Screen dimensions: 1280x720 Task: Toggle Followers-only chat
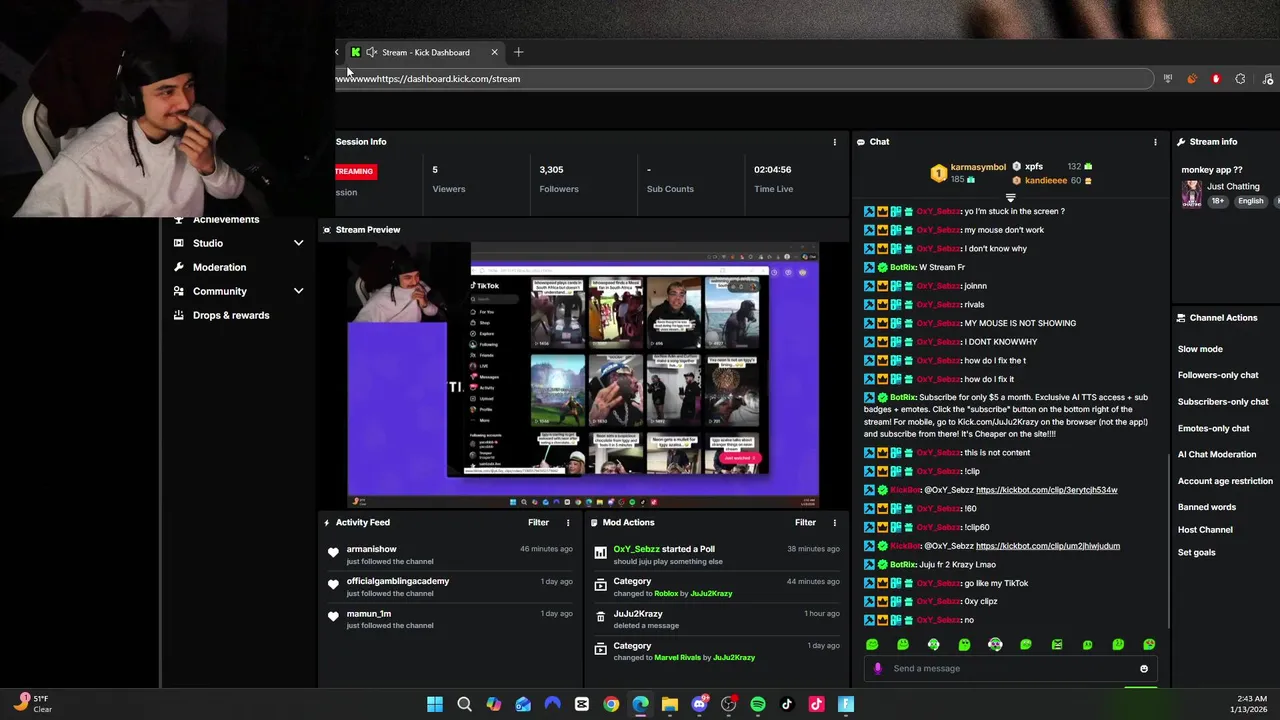pyautogui.click(x=1218, y=375)
